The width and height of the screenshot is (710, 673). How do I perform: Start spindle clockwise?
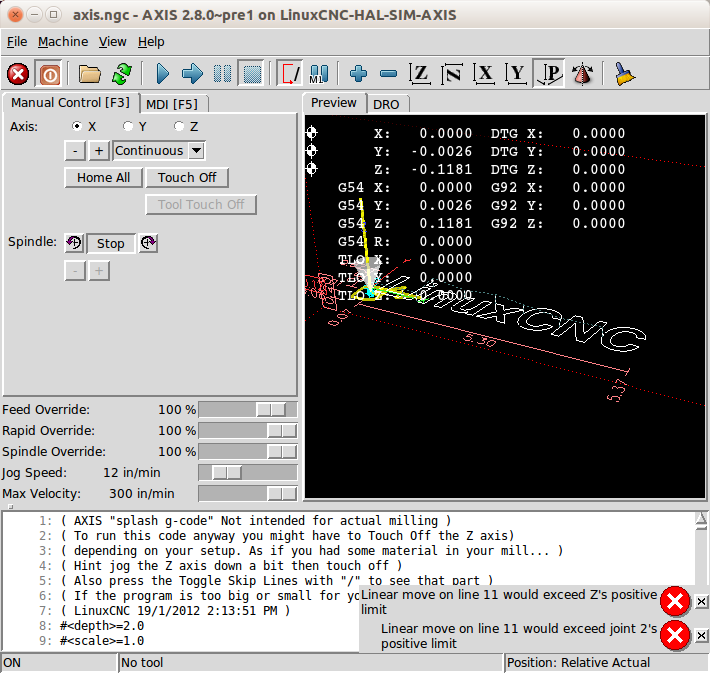(x=148, y=243)
